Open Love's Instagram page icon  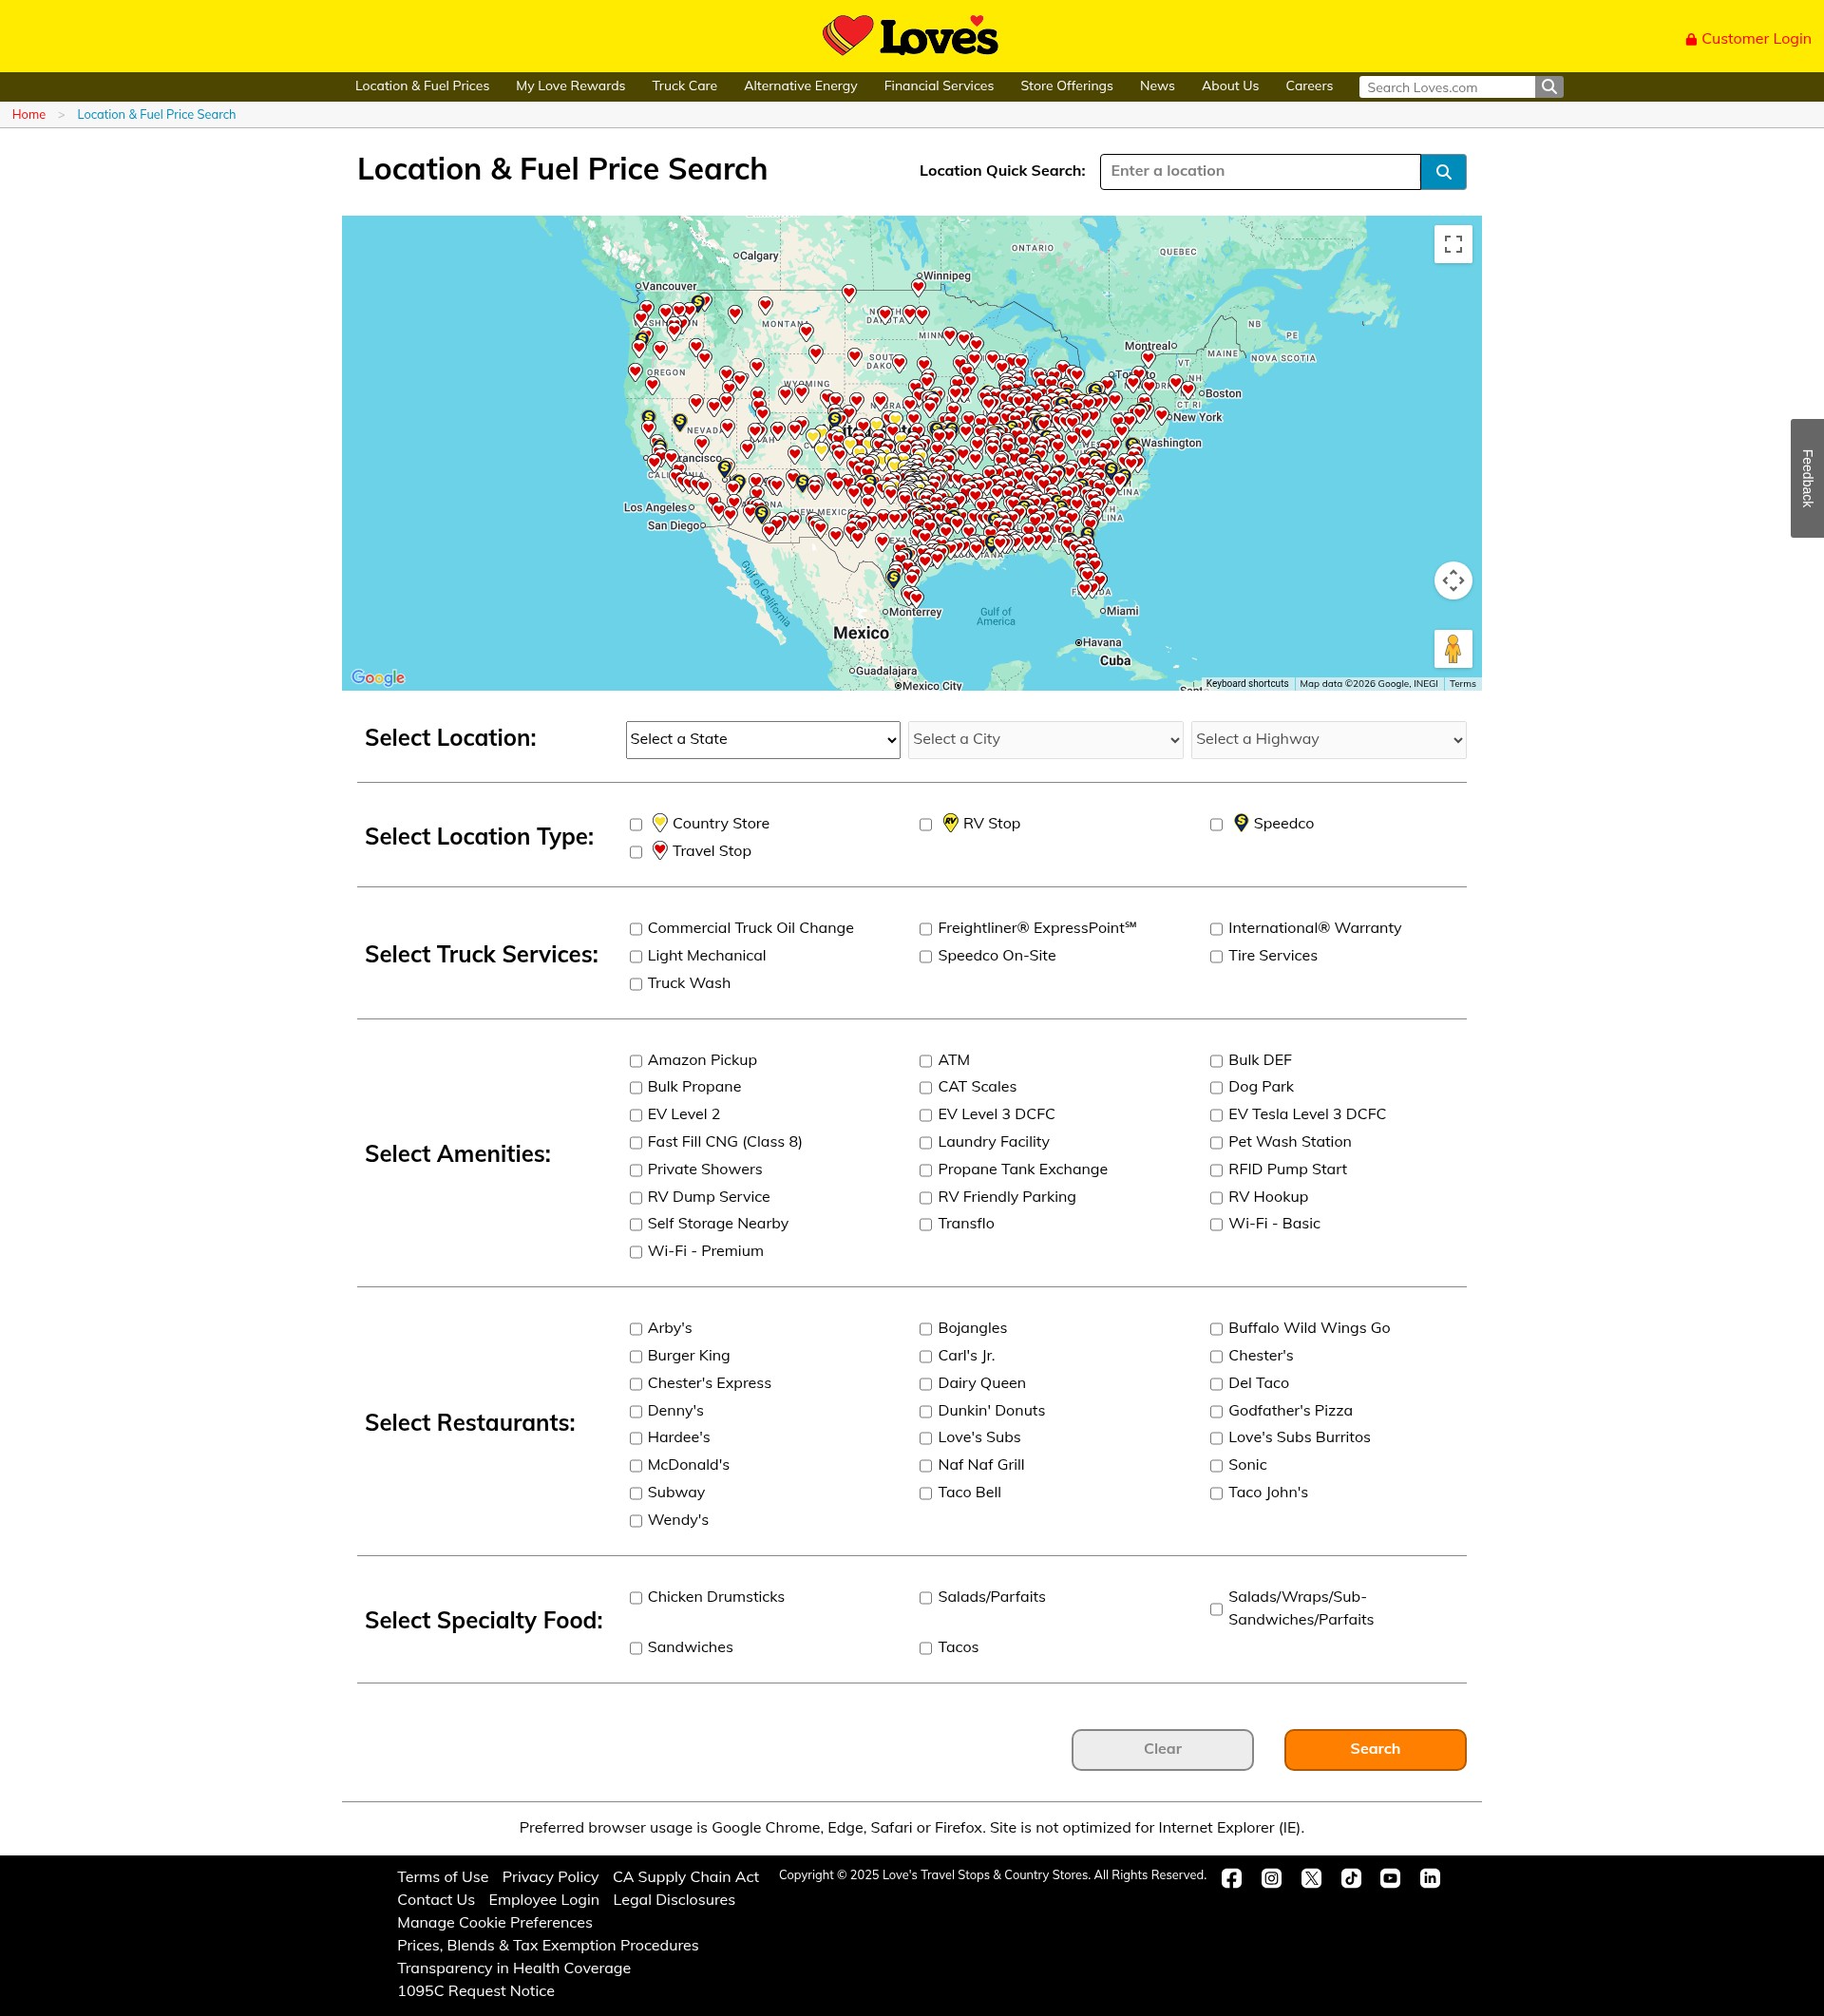pos(1271,1878)
